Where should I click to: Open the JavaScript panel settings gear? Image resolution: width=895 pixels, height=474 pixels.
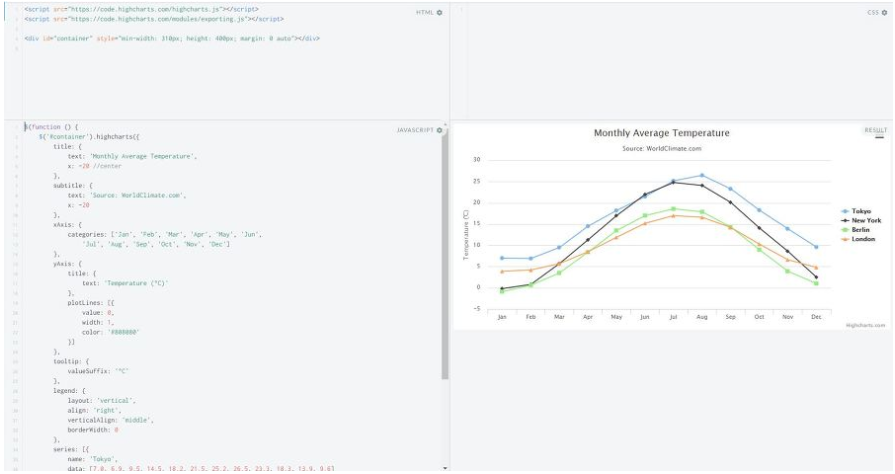coord(440,130)
